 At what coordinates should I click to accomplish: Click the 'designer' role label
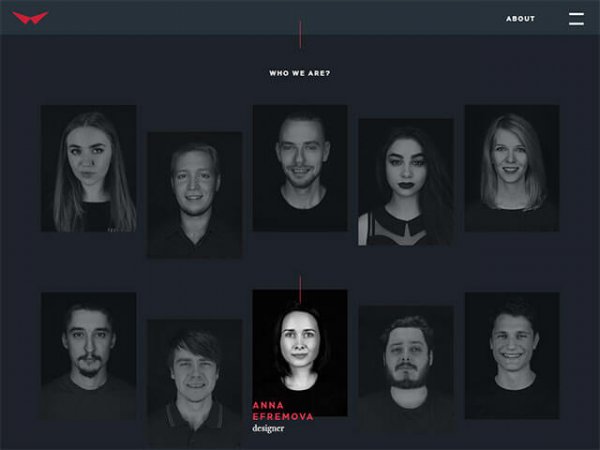pos(268,428)
